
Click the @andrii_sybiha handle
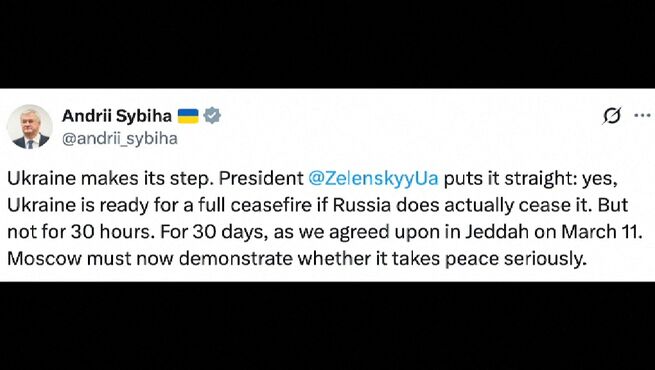tap(120, 138)
